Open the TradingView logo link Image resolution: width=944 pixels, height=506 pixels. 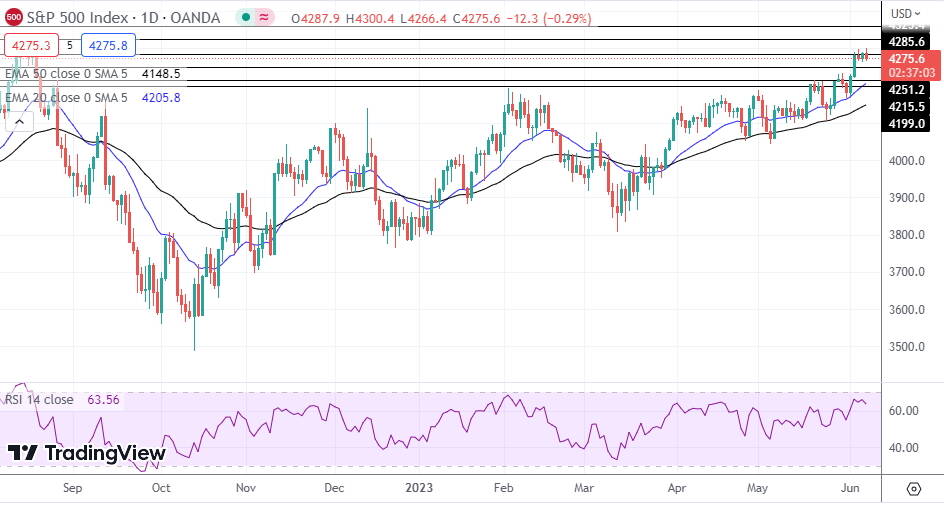86,453
